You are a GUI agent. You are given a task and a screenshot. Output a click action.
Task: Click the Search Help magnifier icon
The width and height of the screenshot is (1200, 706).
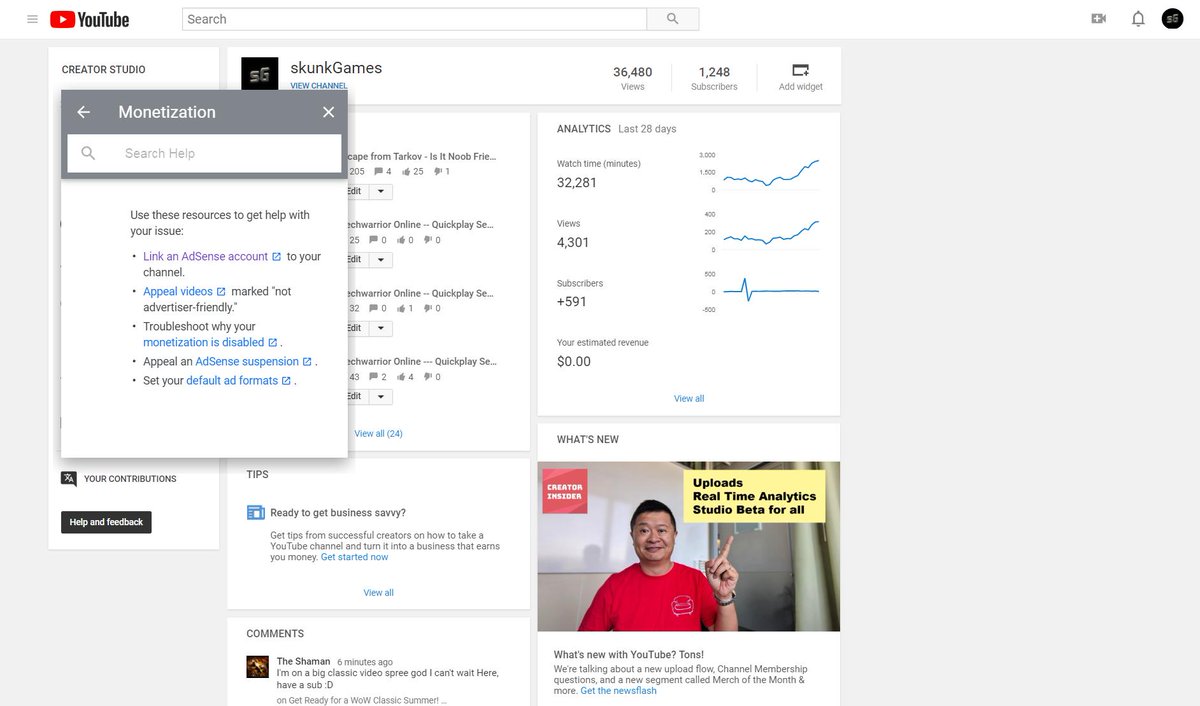click(89, 153)
